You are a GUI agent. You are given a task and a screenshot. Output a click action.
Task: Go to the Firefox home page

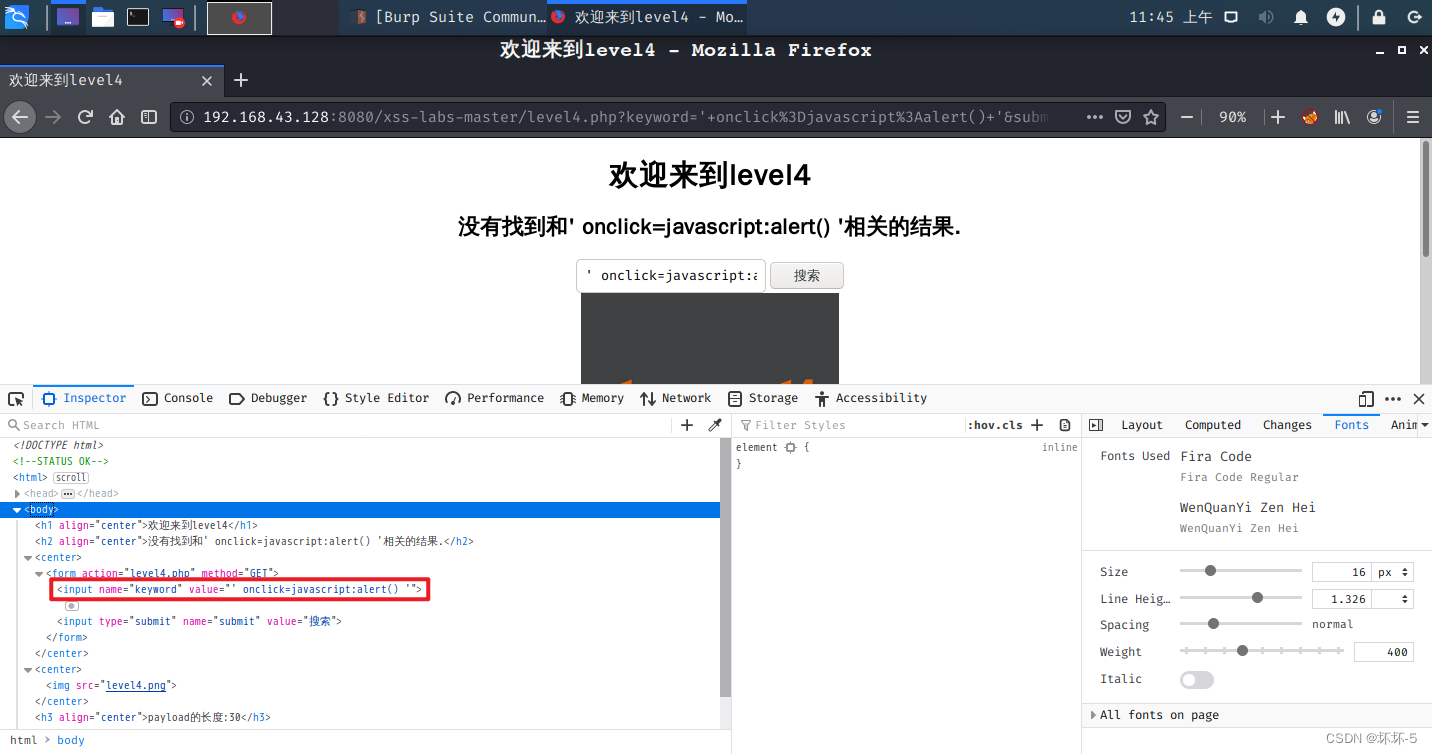[117, 117]
